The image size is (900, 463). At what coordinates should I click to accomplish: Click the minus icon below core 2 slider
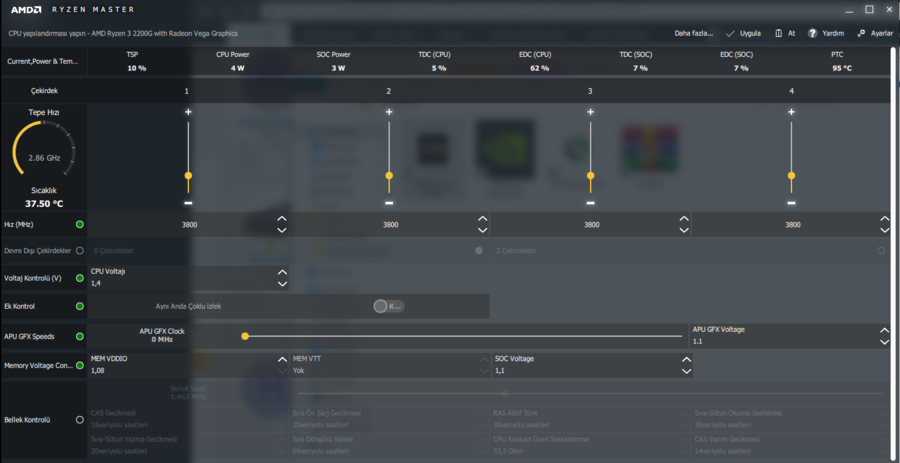(389, 203)
